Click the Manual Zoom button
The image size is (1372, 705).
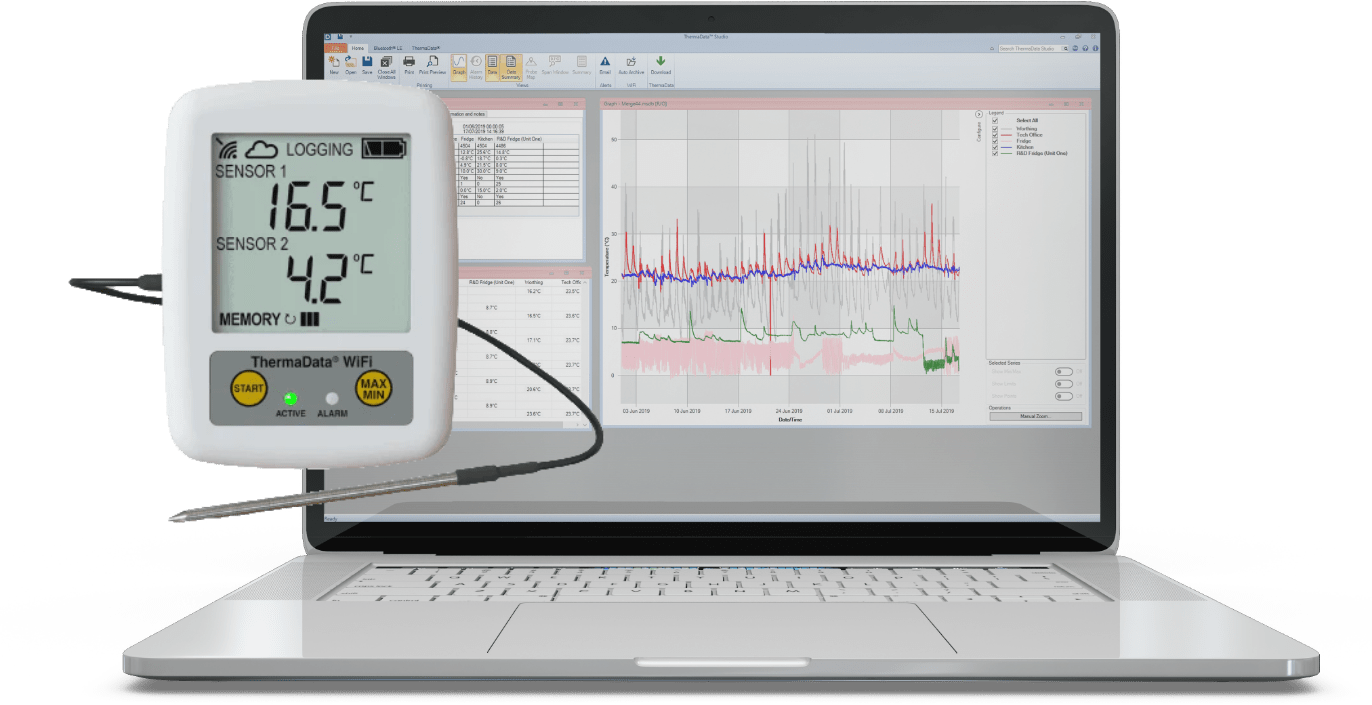click(x=1036, y=416)
